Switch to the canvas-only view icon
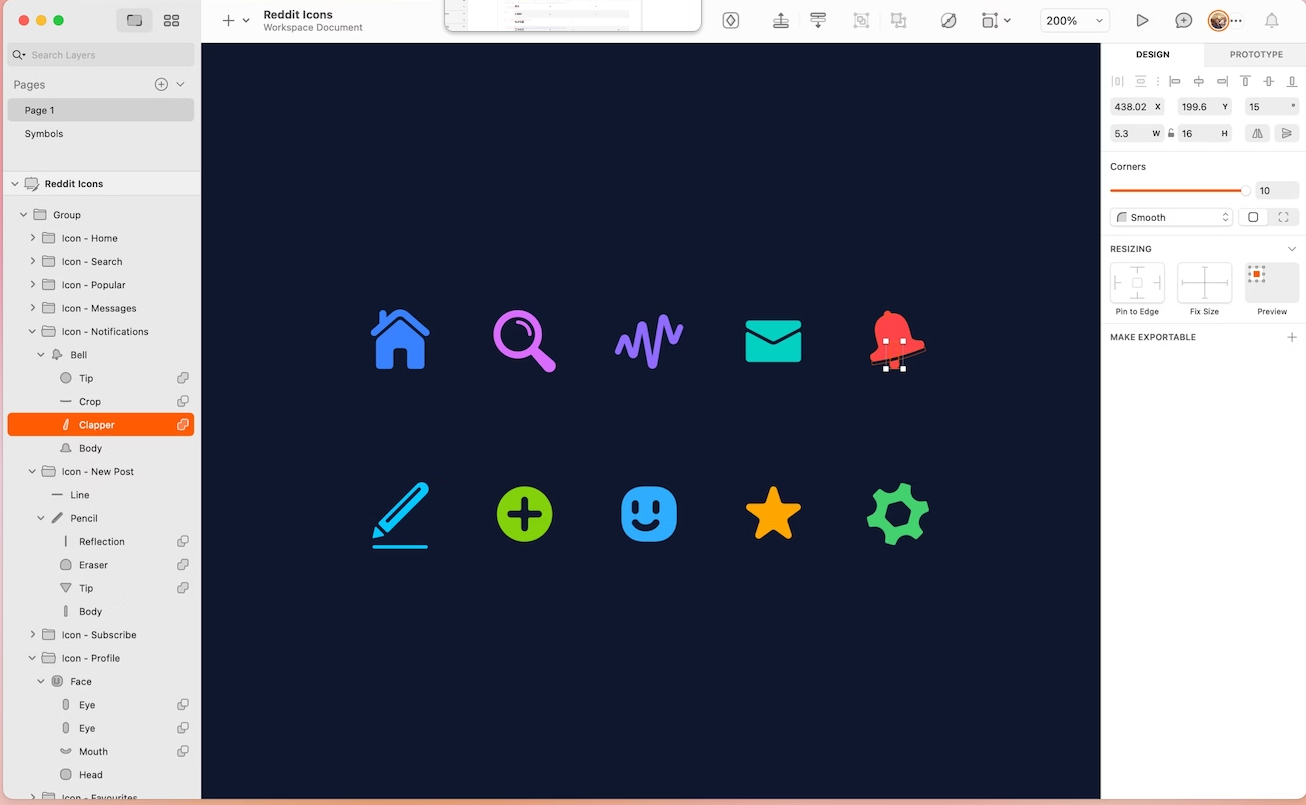1306x805 pixels. 134,20
